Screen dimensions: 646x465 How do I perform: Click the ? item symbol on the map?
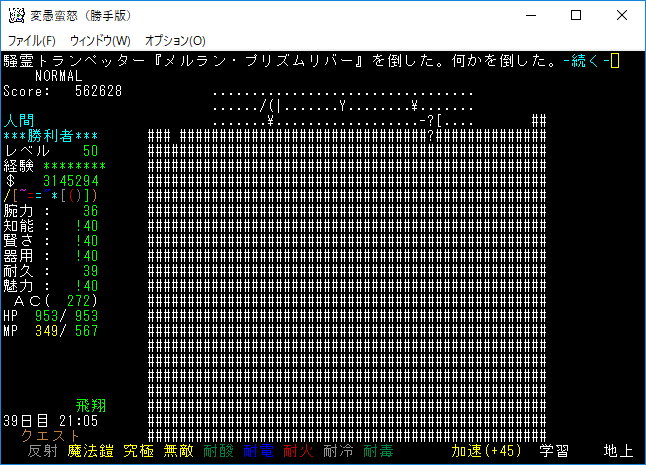[431, 136]
